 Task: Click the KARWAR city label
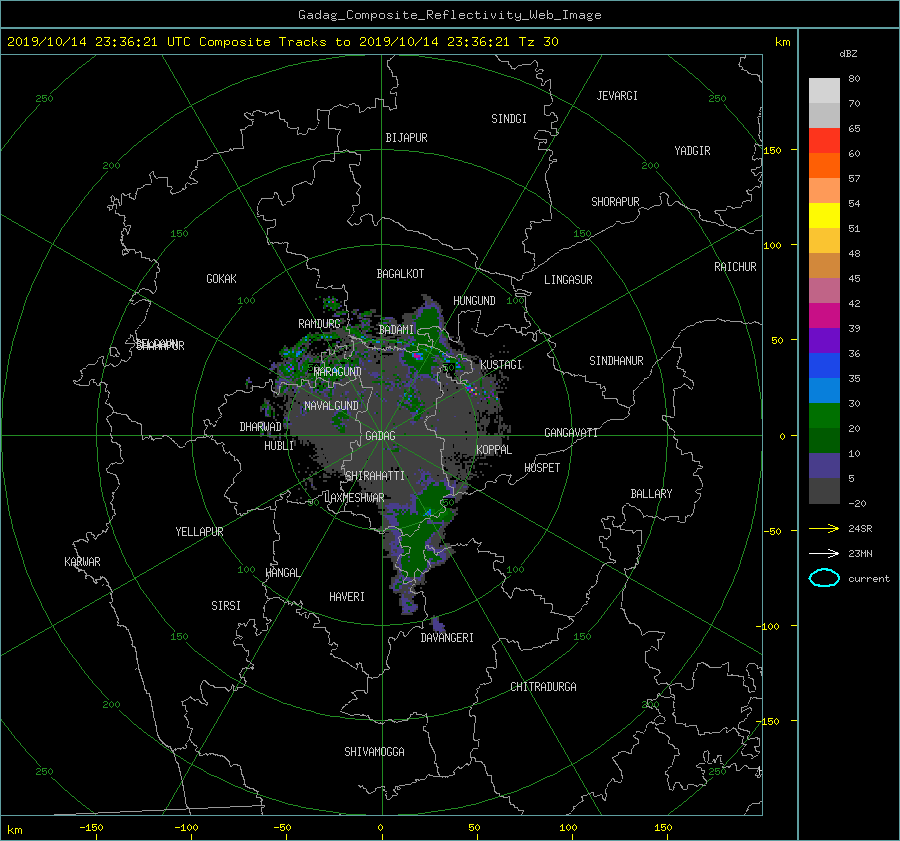[x=83, y=562]
